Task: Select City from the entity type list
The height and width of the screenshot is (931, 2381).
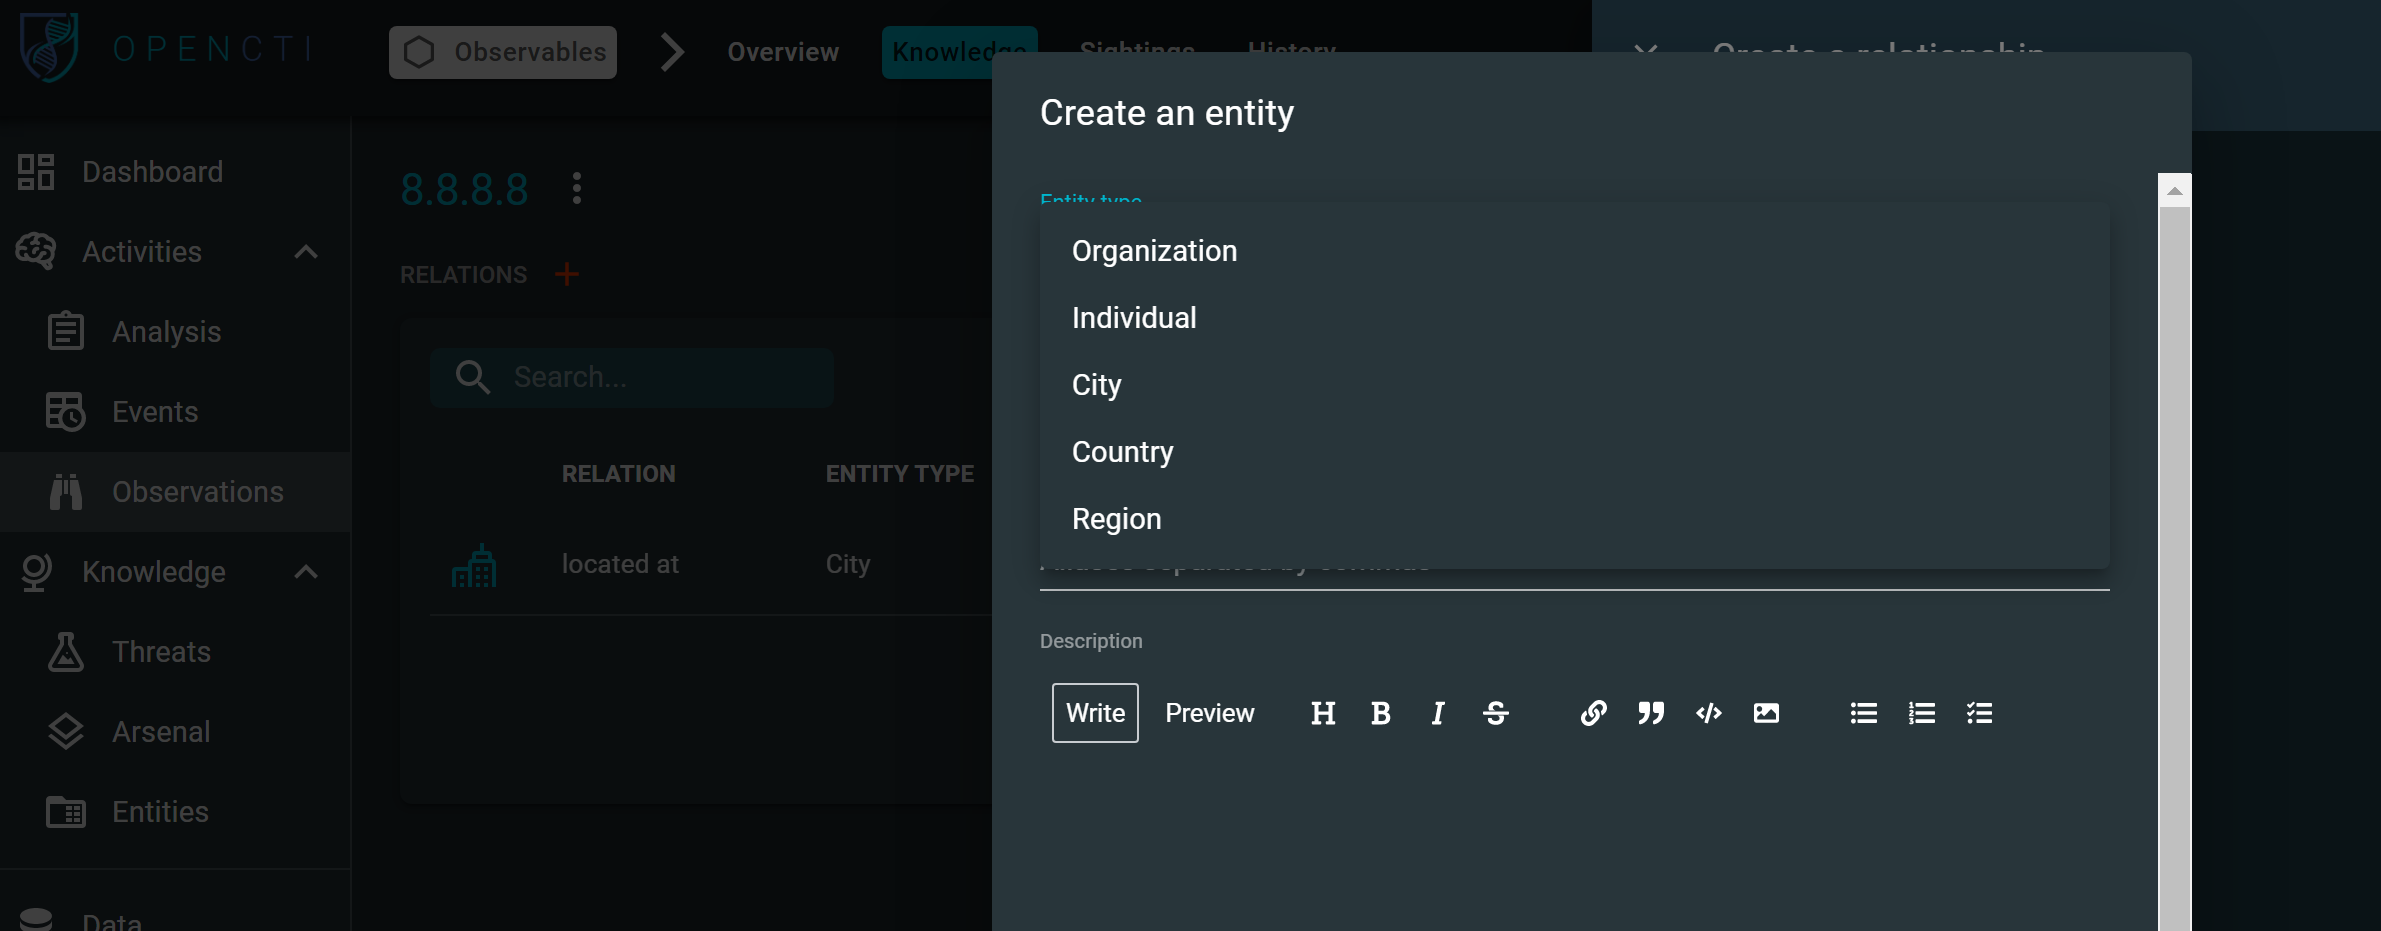Action: (x=1097, y=384)
